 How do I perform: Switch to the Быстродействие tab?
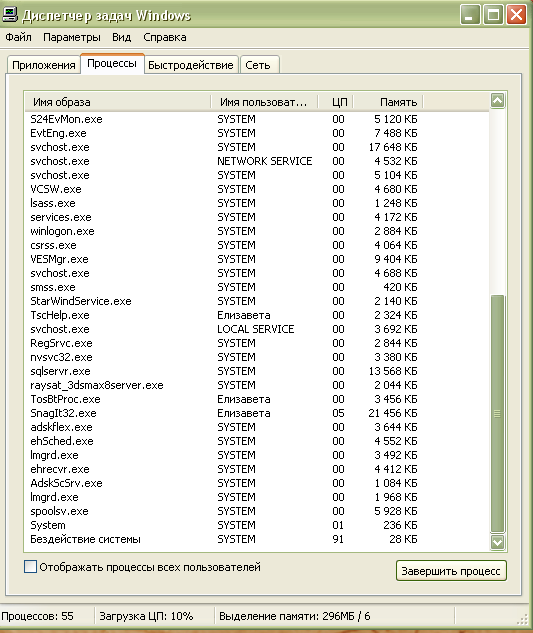(x=191, y=65)
